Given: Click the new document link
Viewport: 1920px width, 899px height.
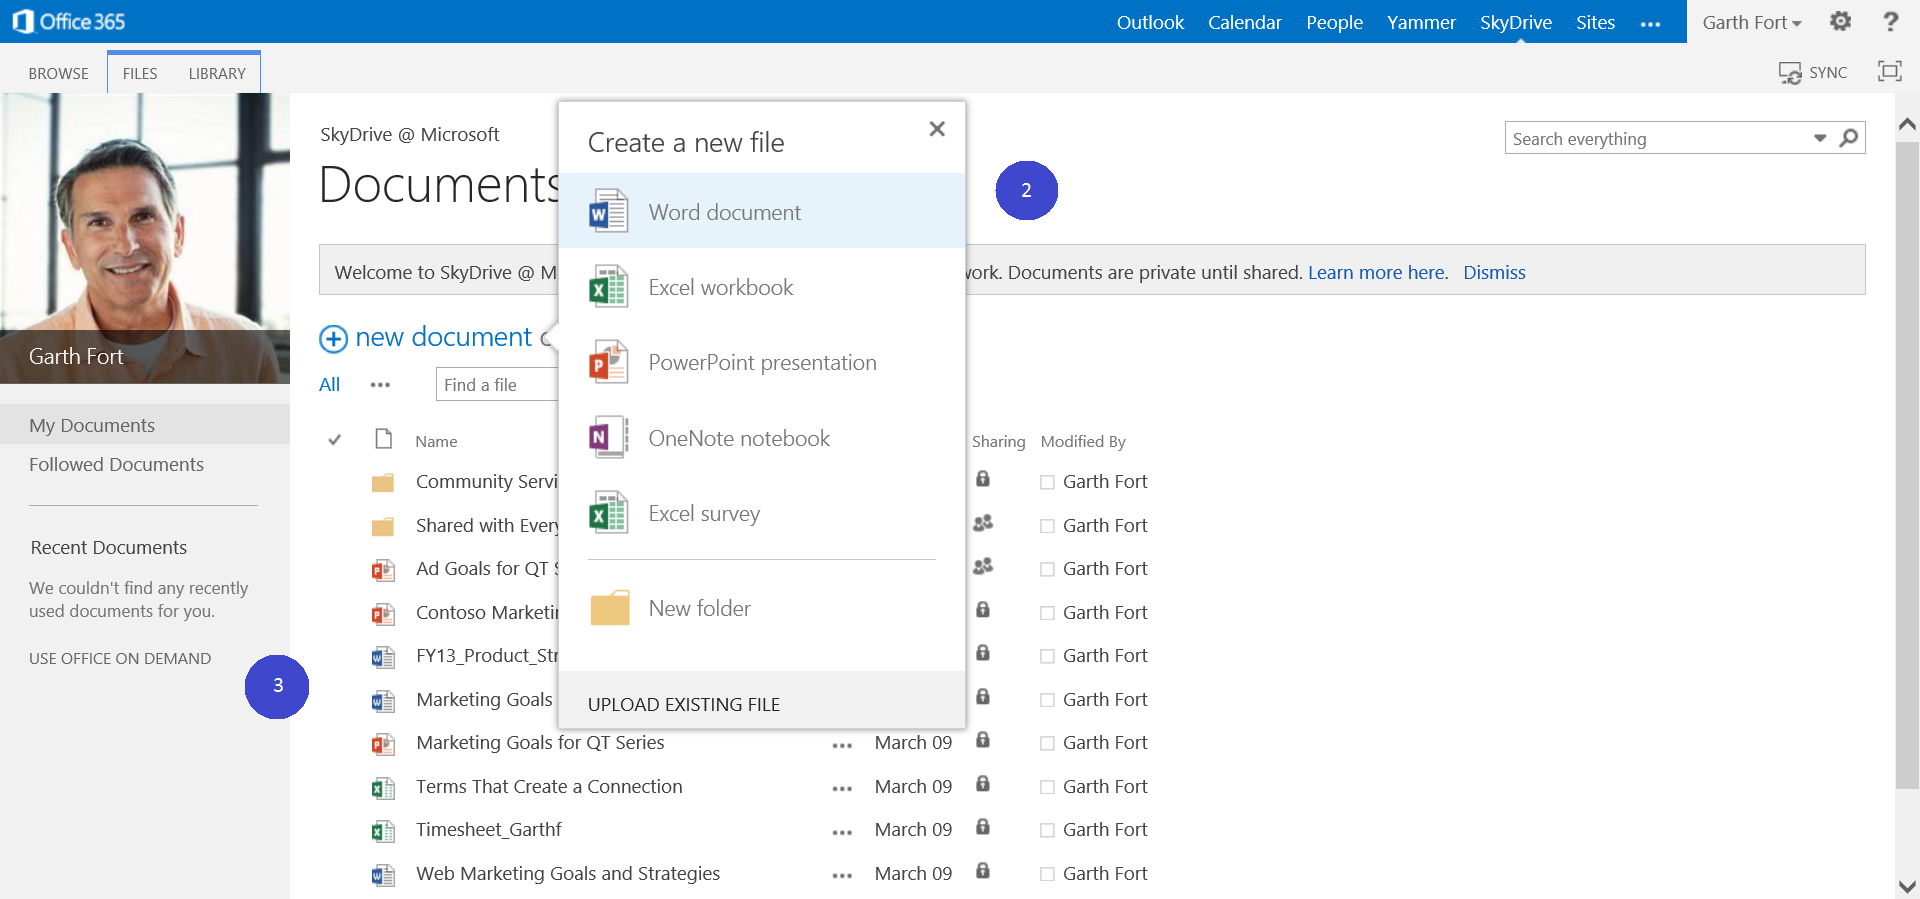Looking at the screenshot, I should (443, 337).
